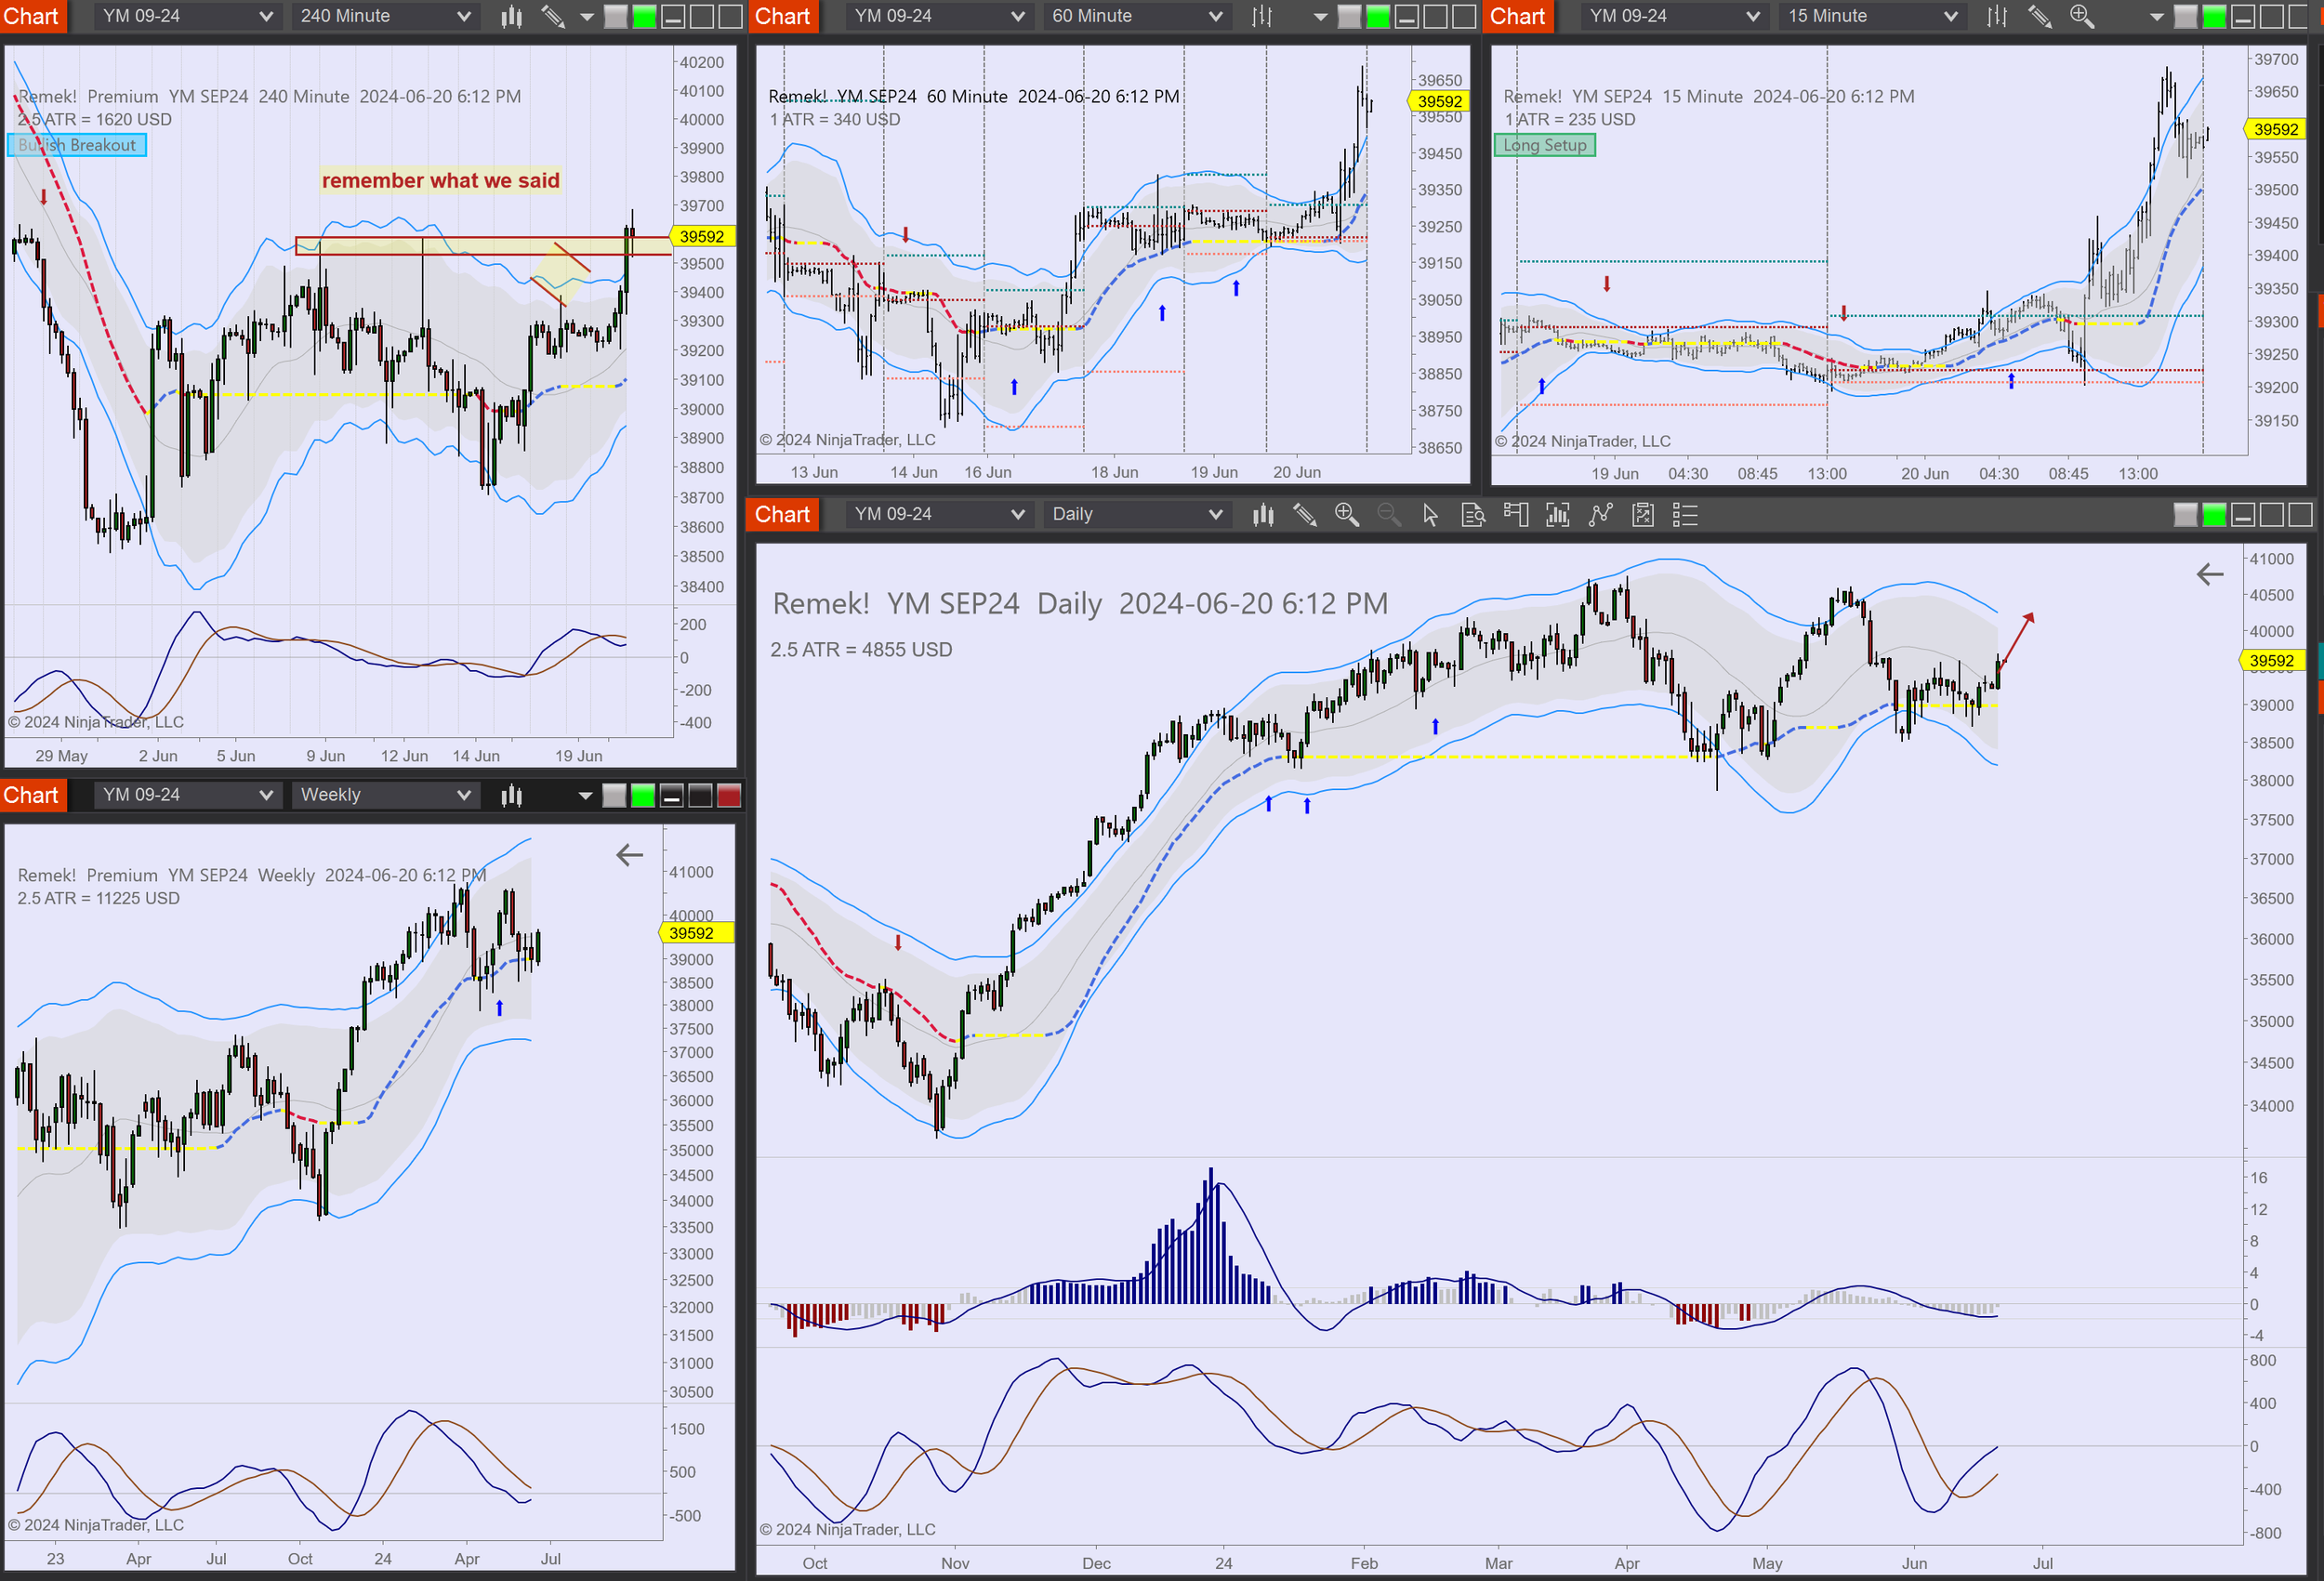Open the YM 09-24 instrument dropdown on 240 Minute chart
The image size is (2324, 1581).
click(x=187, y=16)
